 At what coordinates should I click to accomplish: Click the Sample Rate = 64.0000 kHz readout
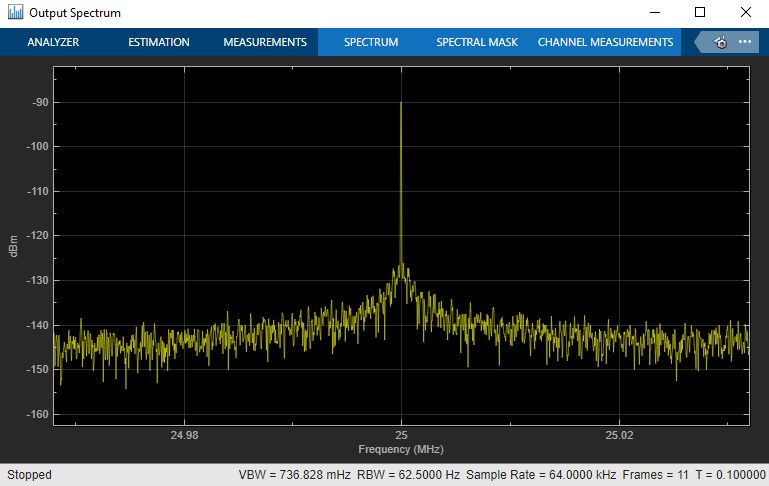[541, 475]
